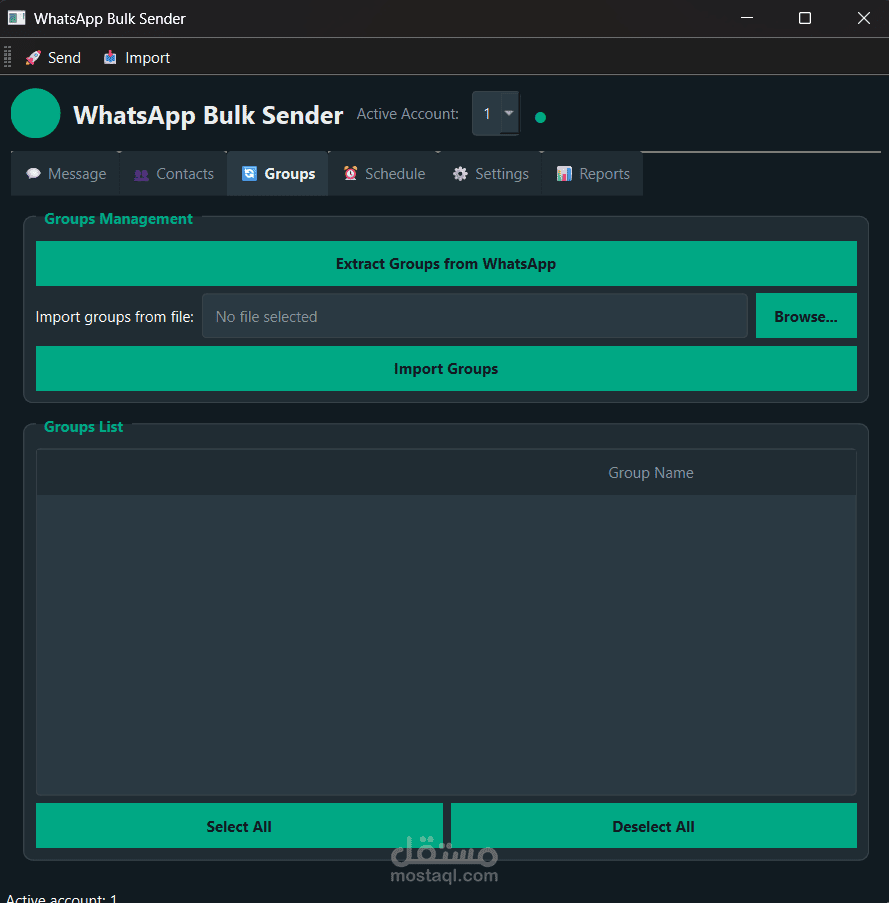Click the app icon in title bar

click(x=16, y=18)
